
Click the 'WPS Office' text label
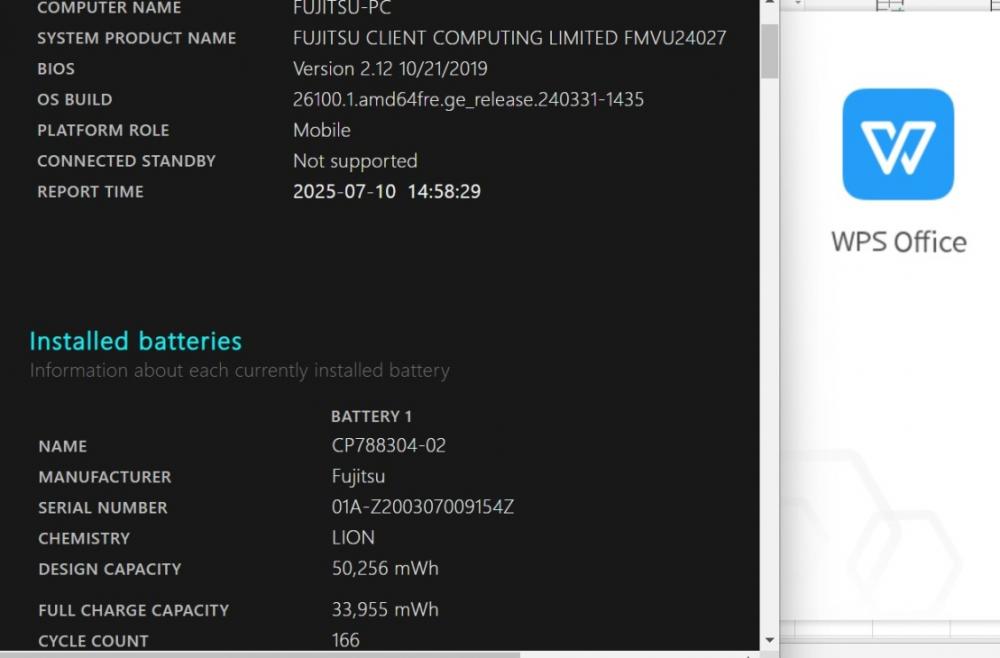(x=899, y=242)
